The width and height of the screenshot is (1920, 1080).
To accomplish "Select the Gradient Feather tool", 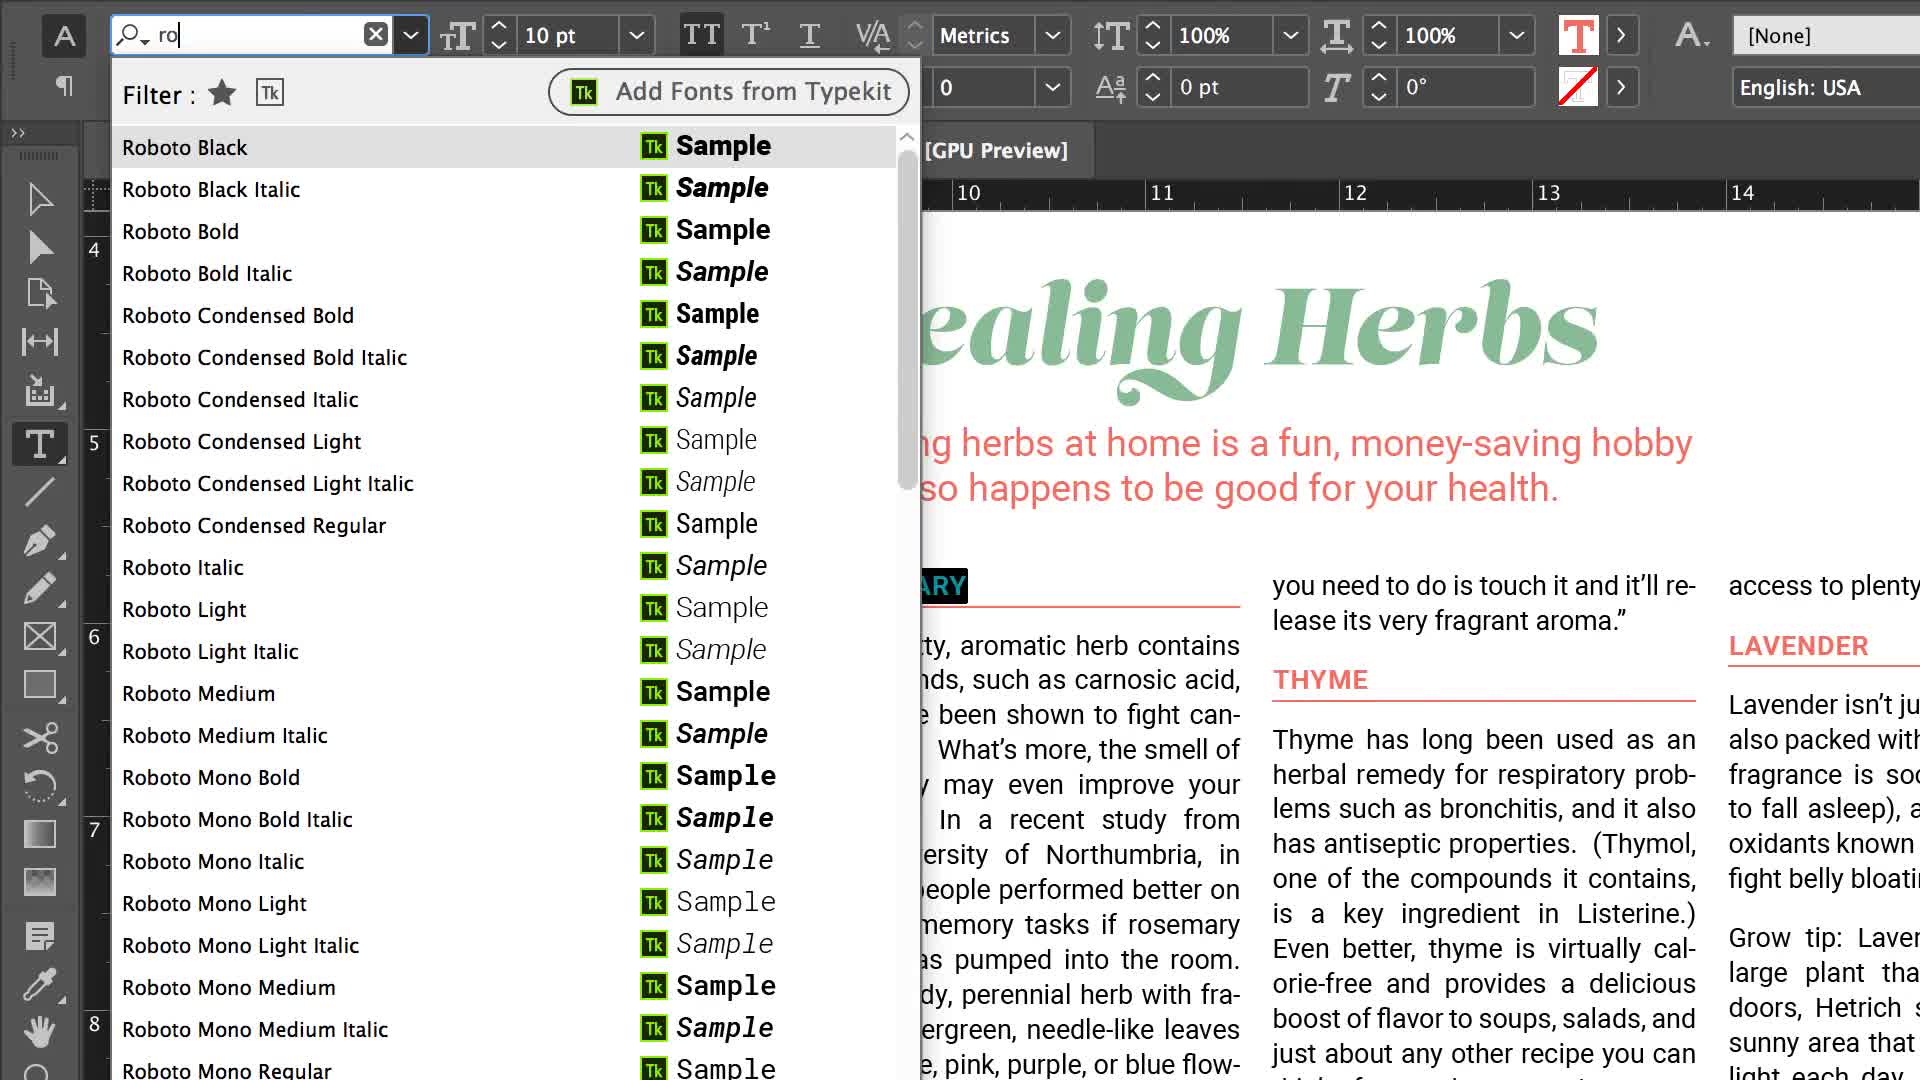I will click(40, 882).
